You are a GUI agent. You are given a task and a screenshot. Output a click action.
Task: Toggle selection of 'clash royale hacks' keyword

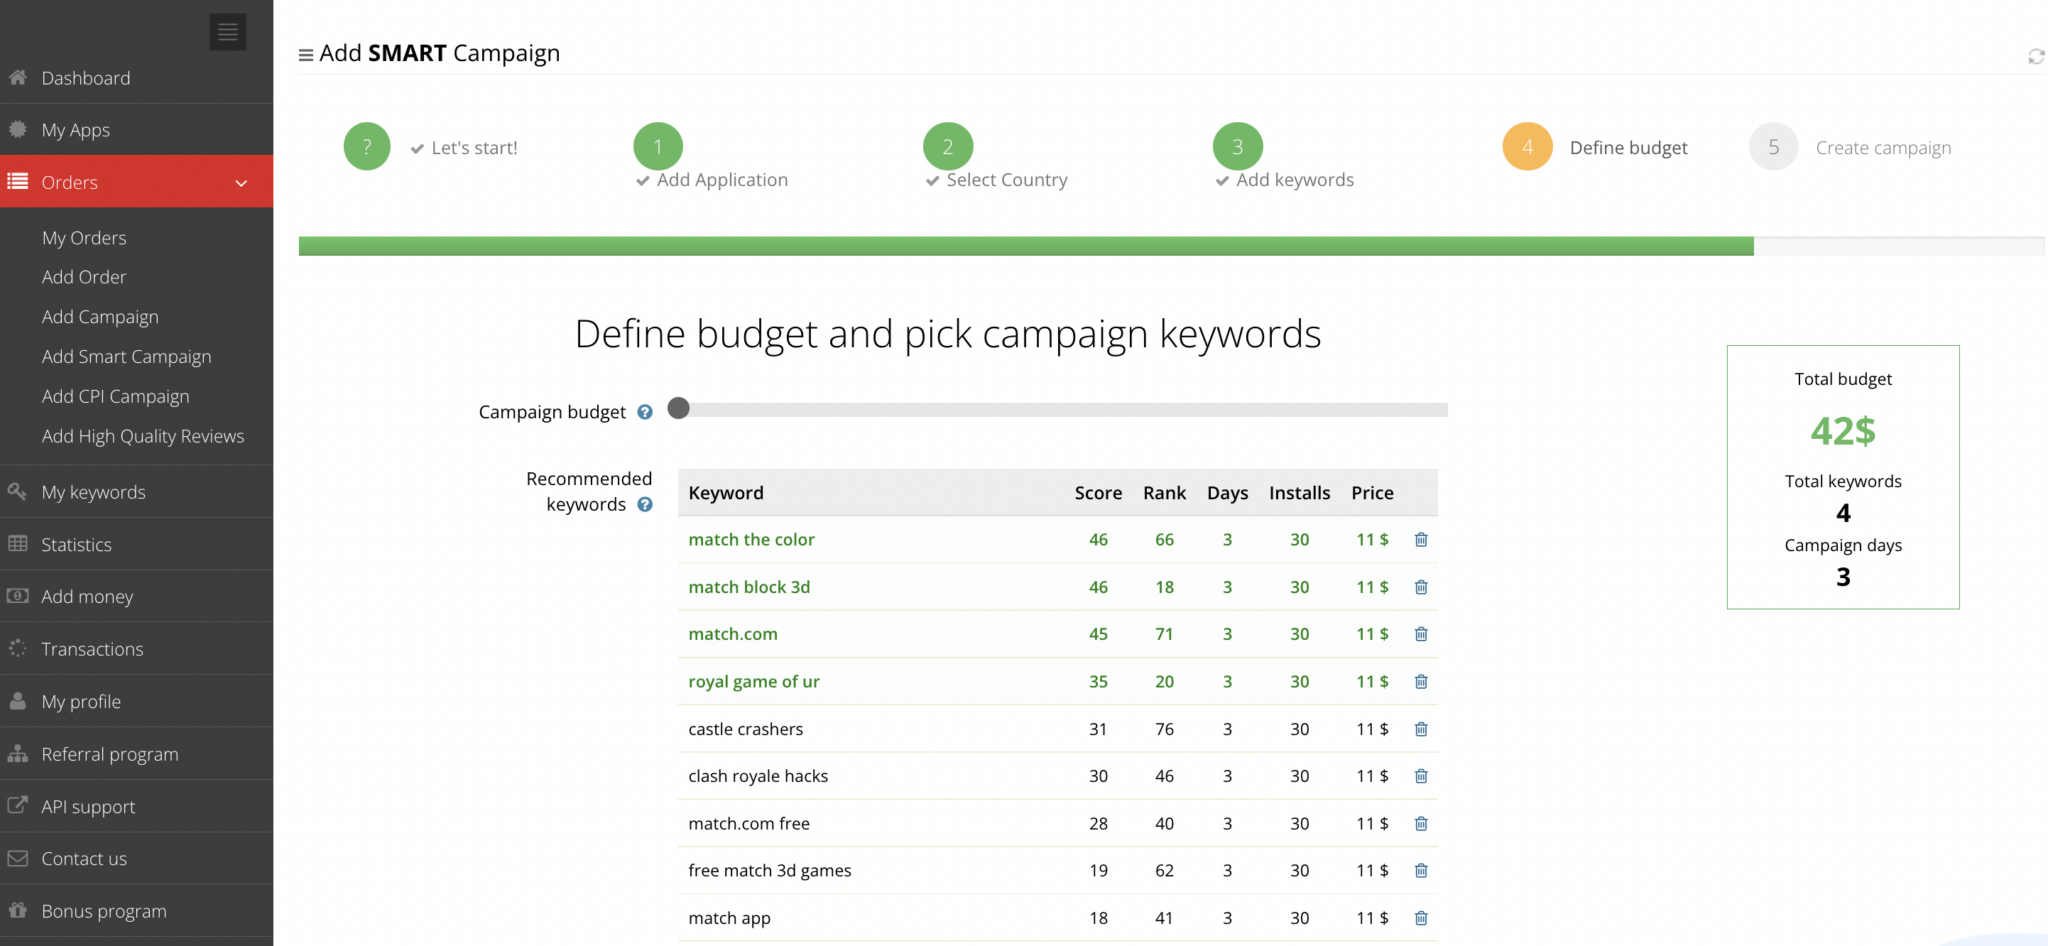click(758, 776)
